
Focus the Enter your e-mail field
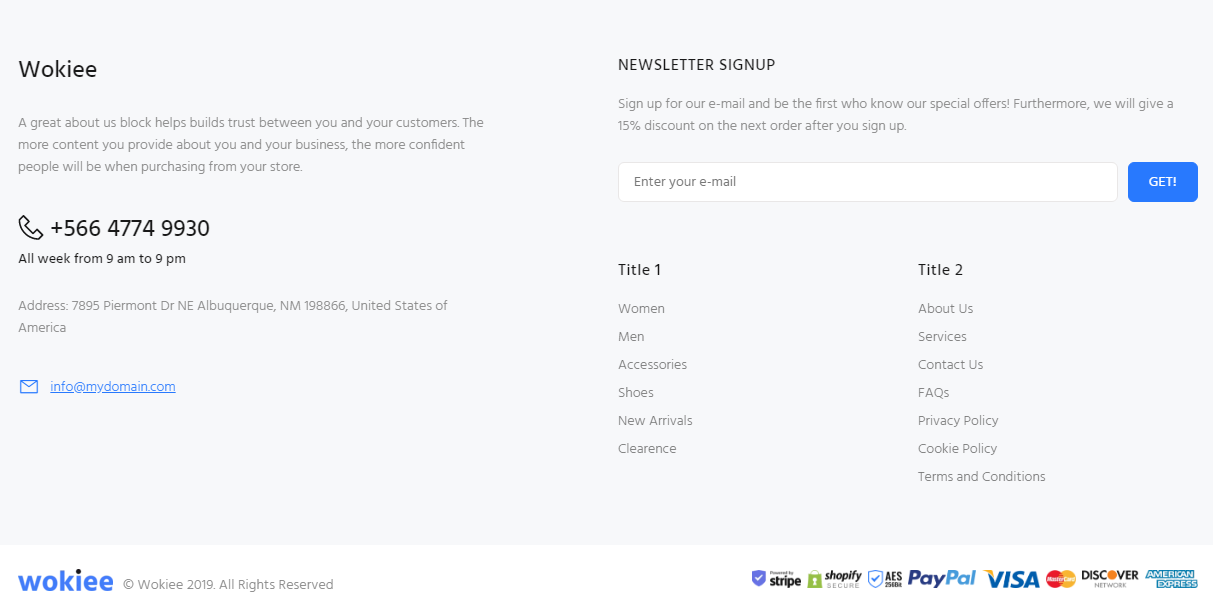867,182
